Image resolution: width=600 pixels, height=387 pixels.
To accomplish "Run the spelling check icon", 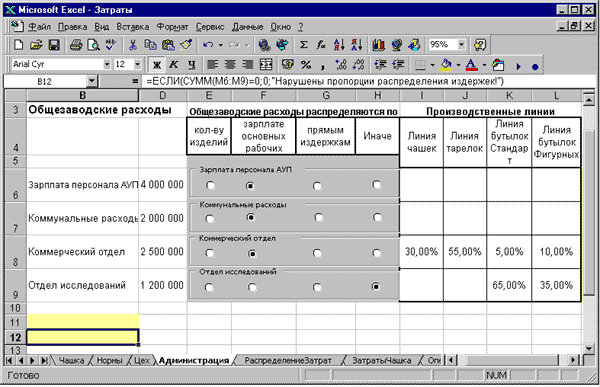I will point(111,45).
